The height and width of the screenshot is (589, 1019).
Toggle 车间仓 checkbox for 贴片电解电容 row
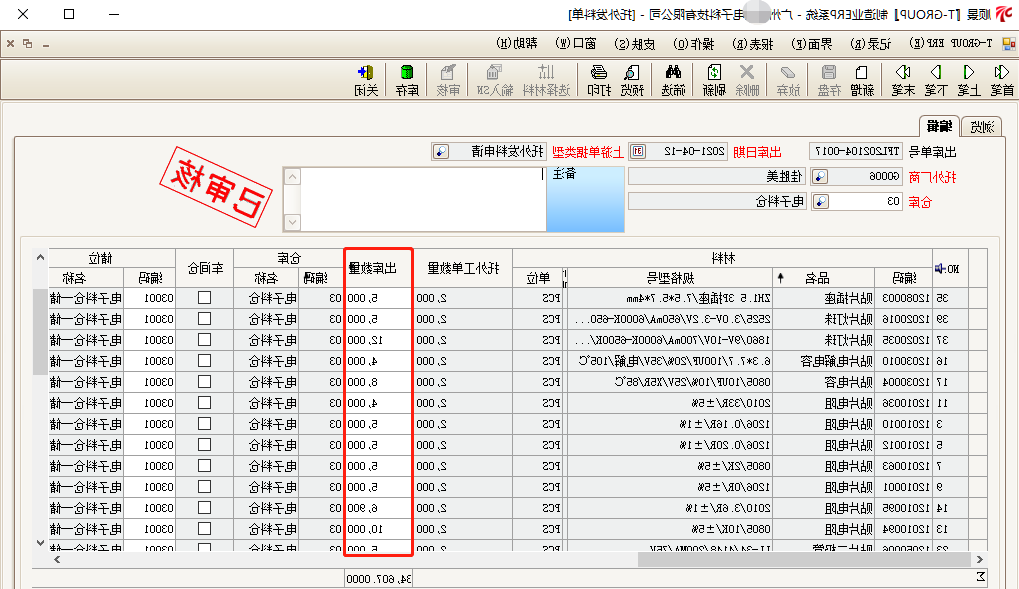pos(204,360)
